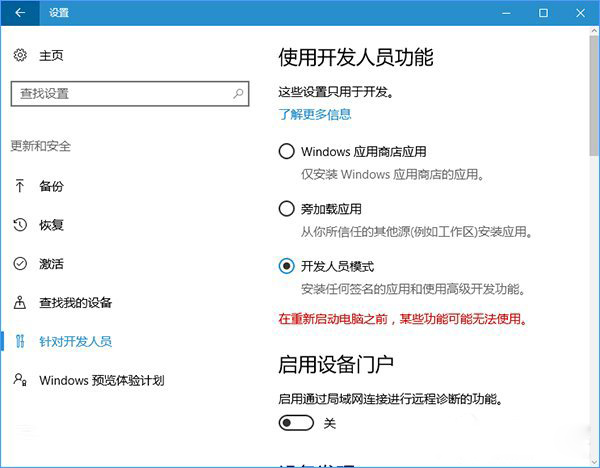
Task: Click the developer sliders icon in sidebar
Action: [x=20, y=341]
